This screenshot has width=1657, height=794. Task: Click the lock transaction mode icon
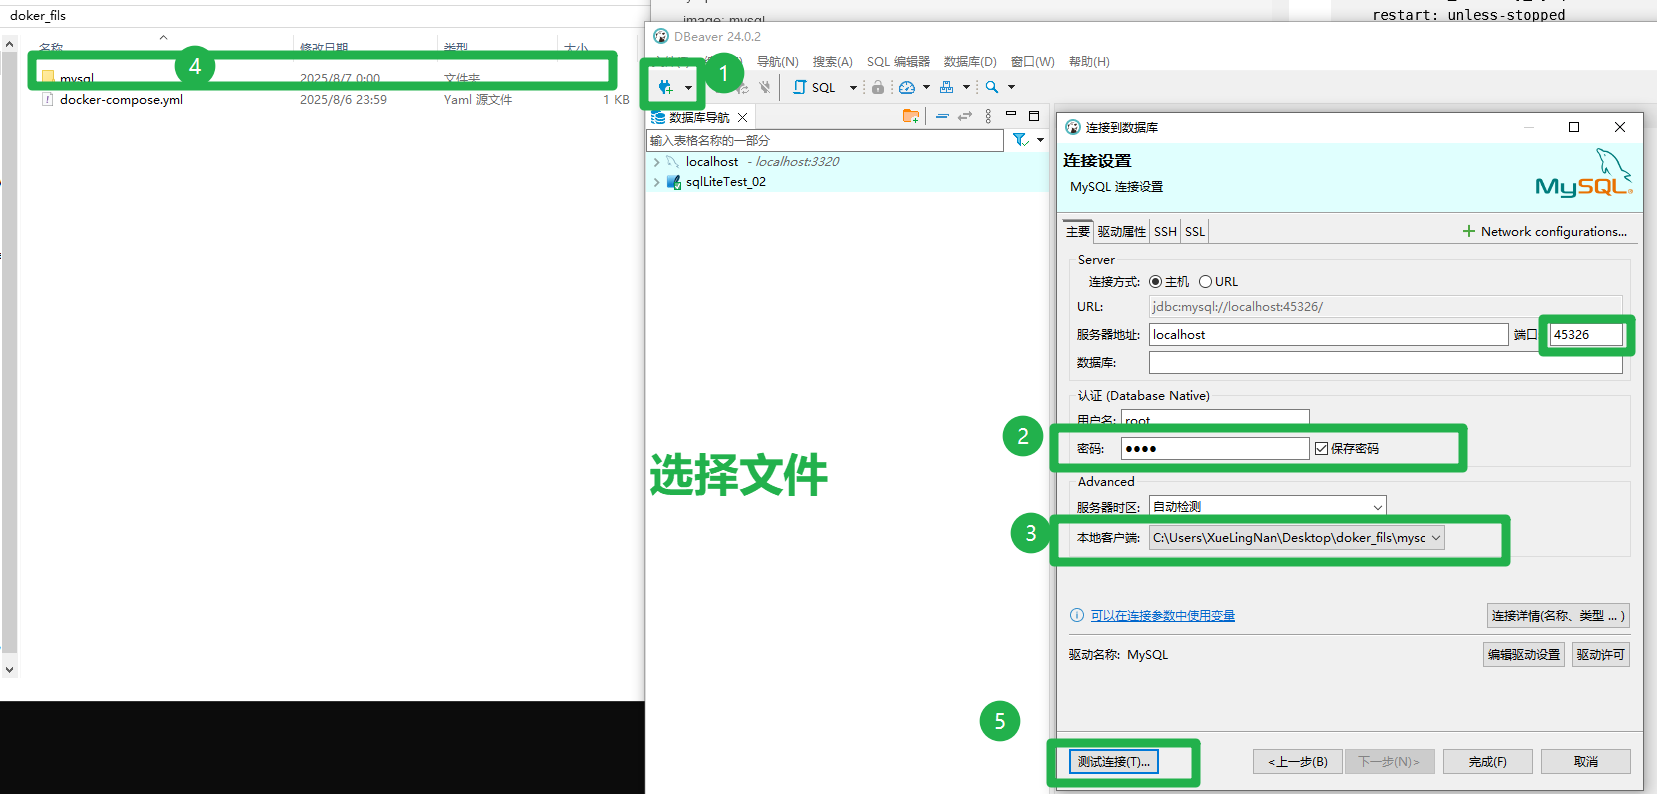(x=878, y=87)
